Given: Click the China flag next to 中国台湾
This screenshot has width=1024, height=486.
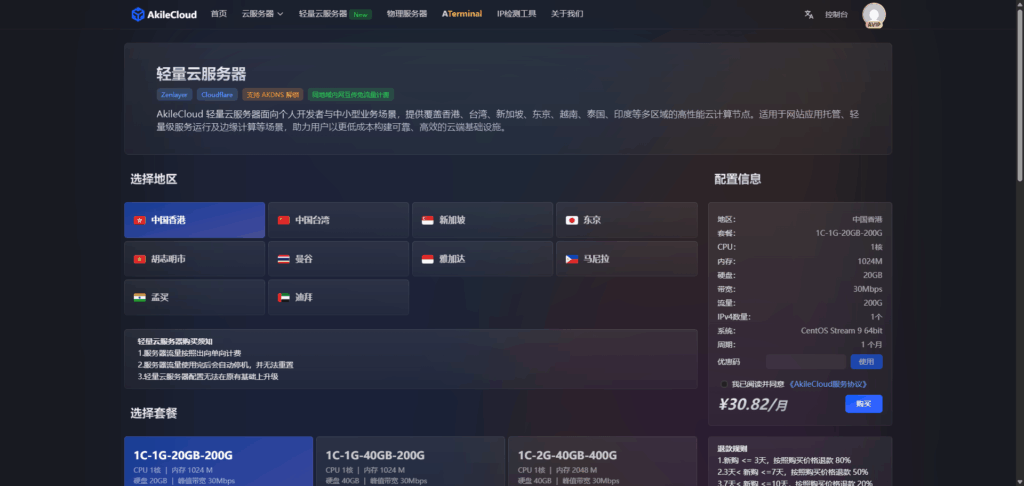Looking at the screenshot, I should pos(283,220).
